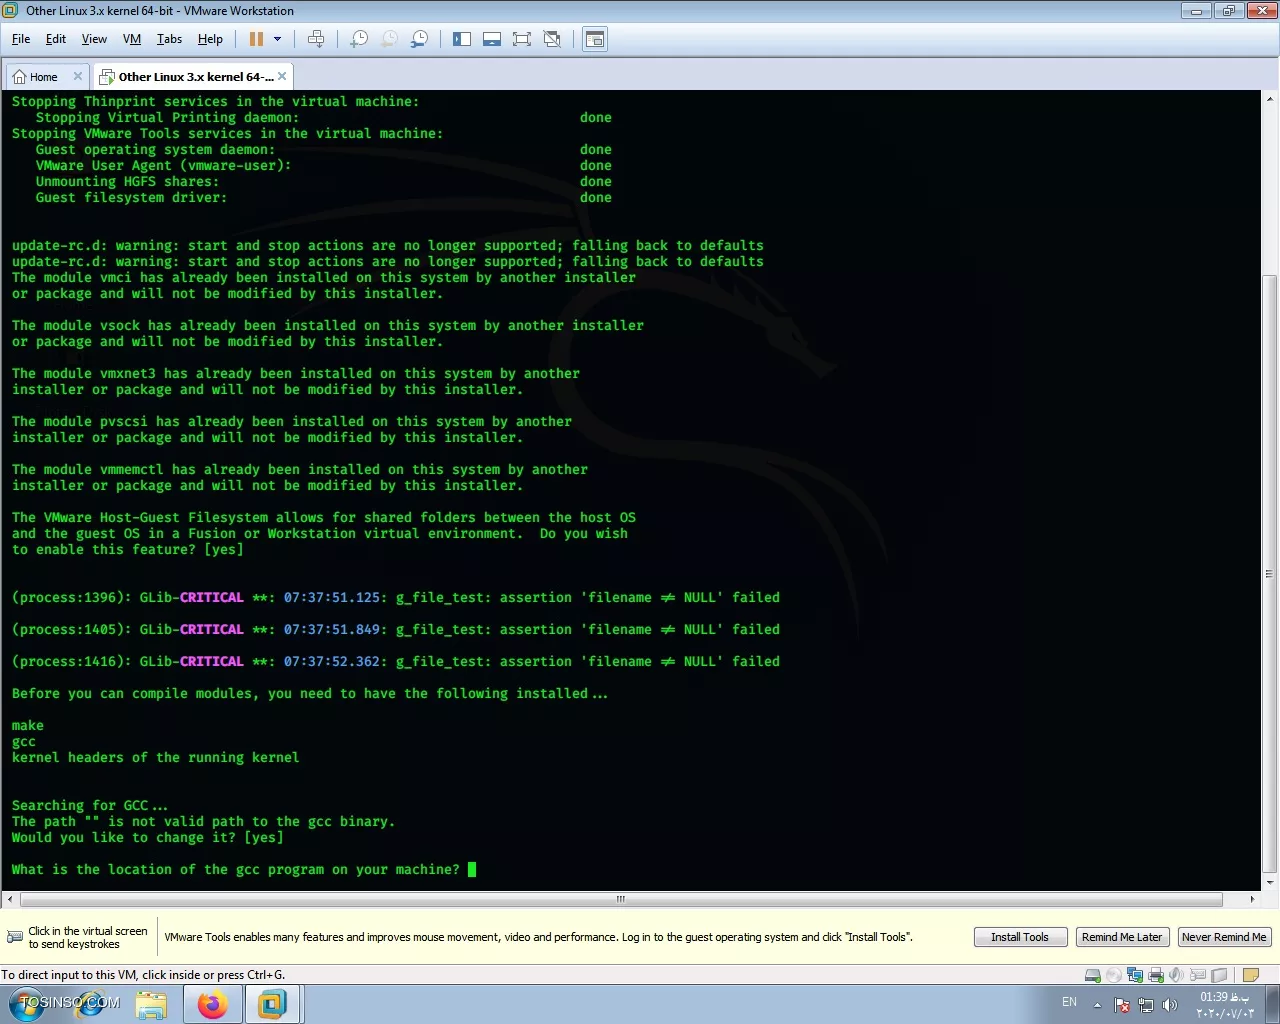
Task: Open the snapshot manager icon
Action: [419, 39]
